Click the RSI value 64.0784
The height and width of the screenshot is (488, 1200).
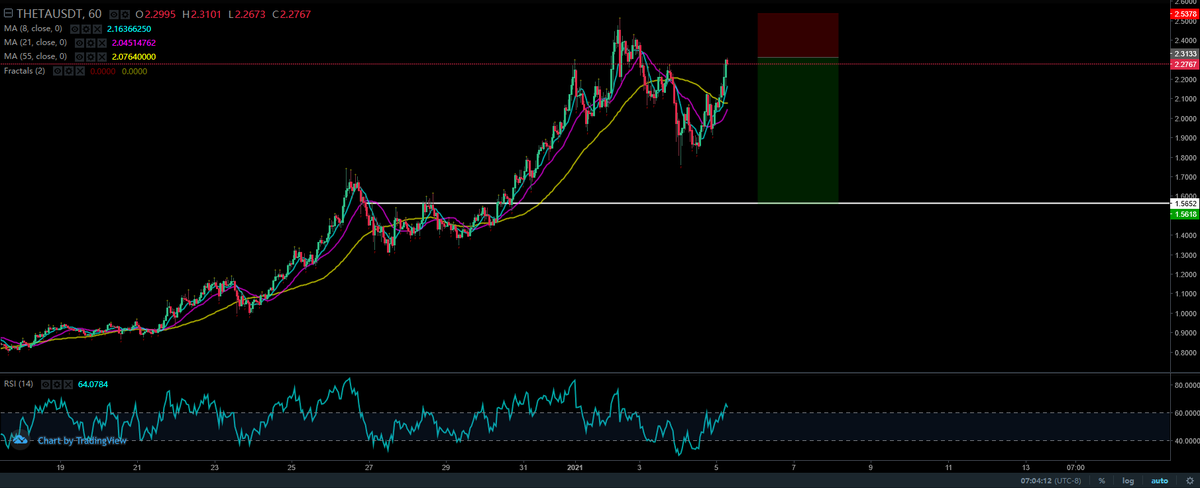click(x=93, y=385)
